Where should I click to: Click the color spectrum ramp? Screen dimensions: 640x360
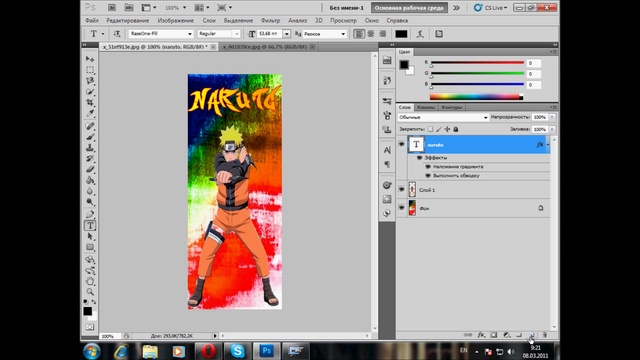click(476, 97)
